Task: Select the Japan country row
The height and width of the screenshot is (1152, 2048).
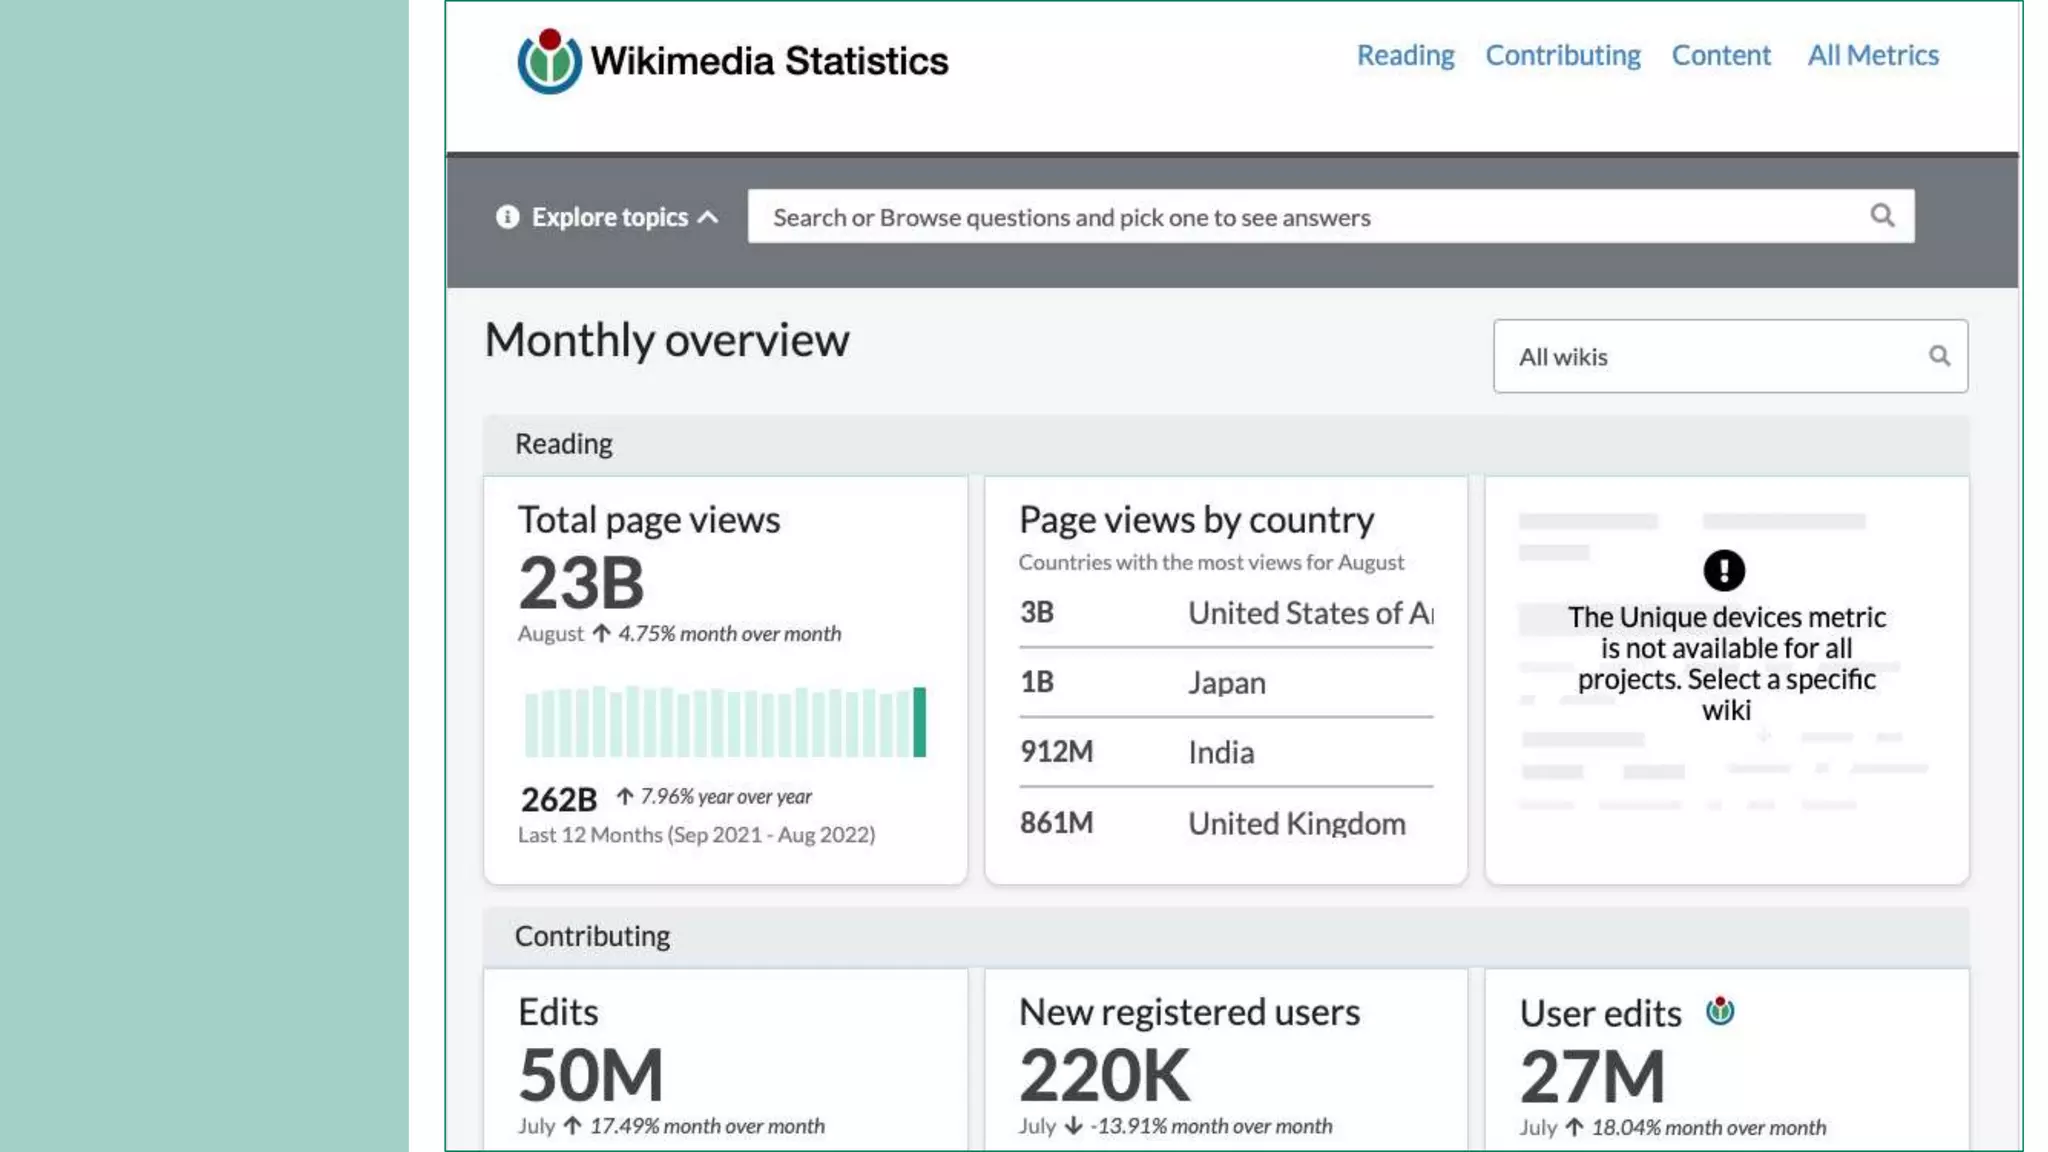Action: coord(1226,683)
